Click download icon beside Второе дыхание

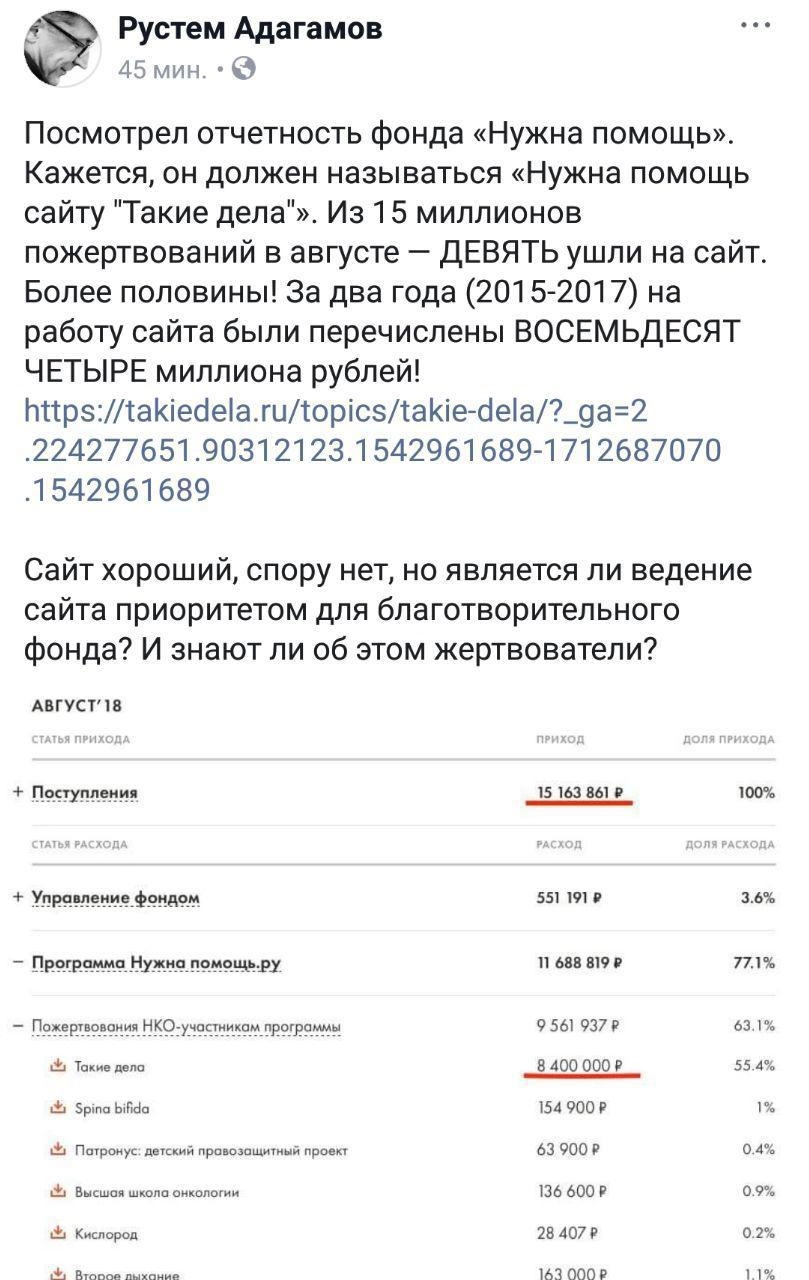(x=57, y=1273)
